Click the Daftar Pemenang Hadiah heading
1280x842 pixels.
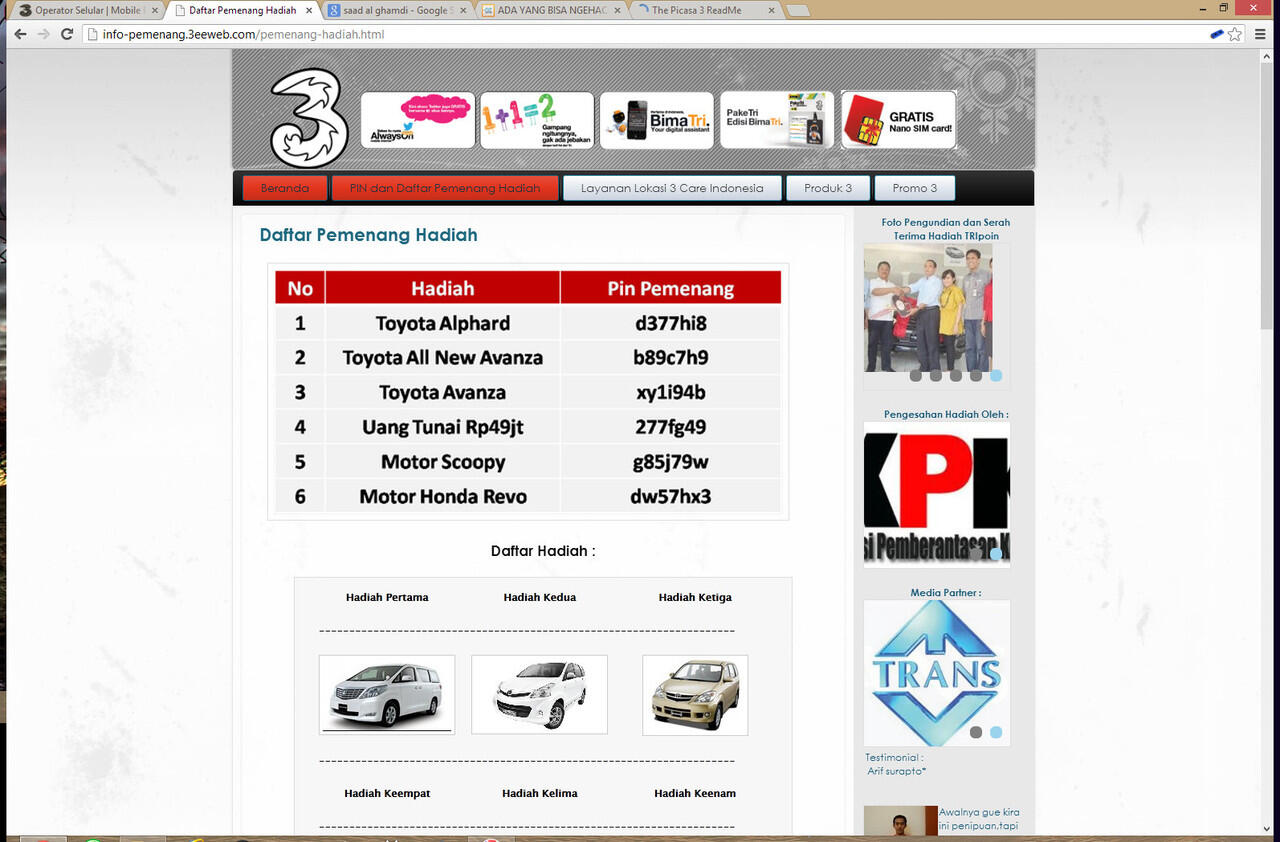point(369,235)
